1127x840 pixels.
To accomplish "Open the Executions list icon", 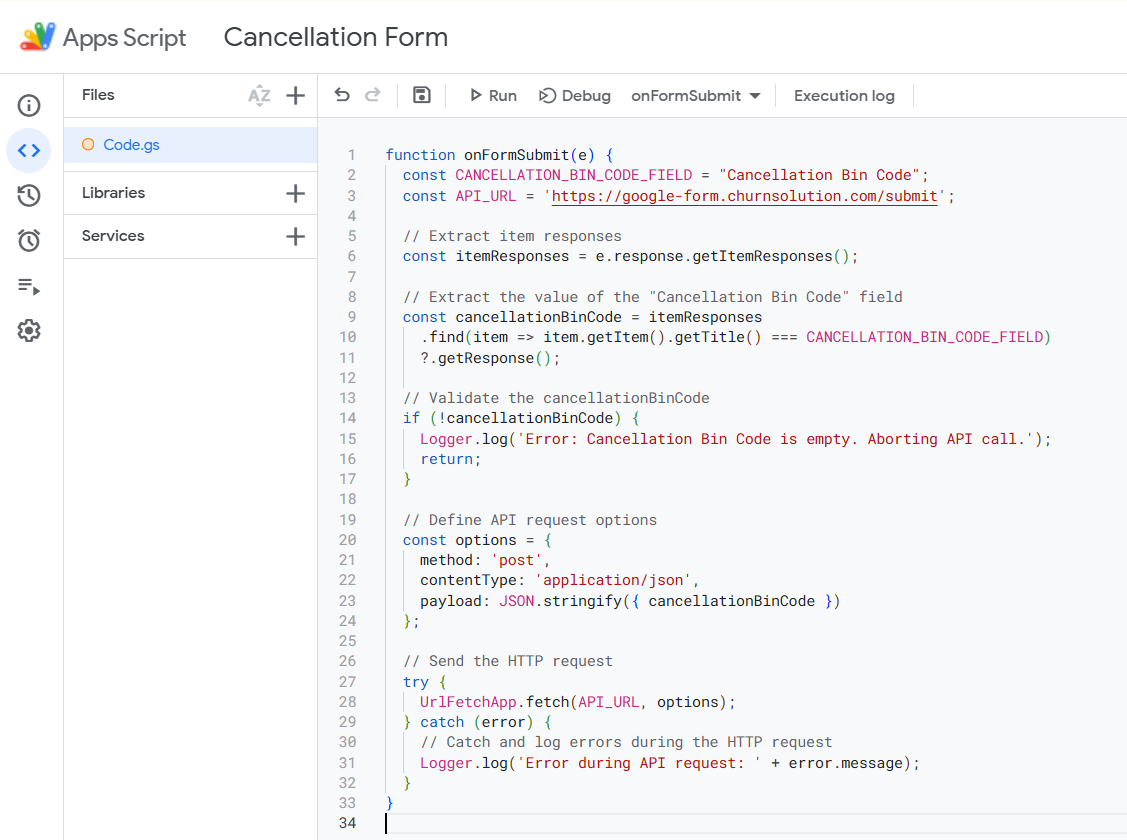I will pos(29,286).
